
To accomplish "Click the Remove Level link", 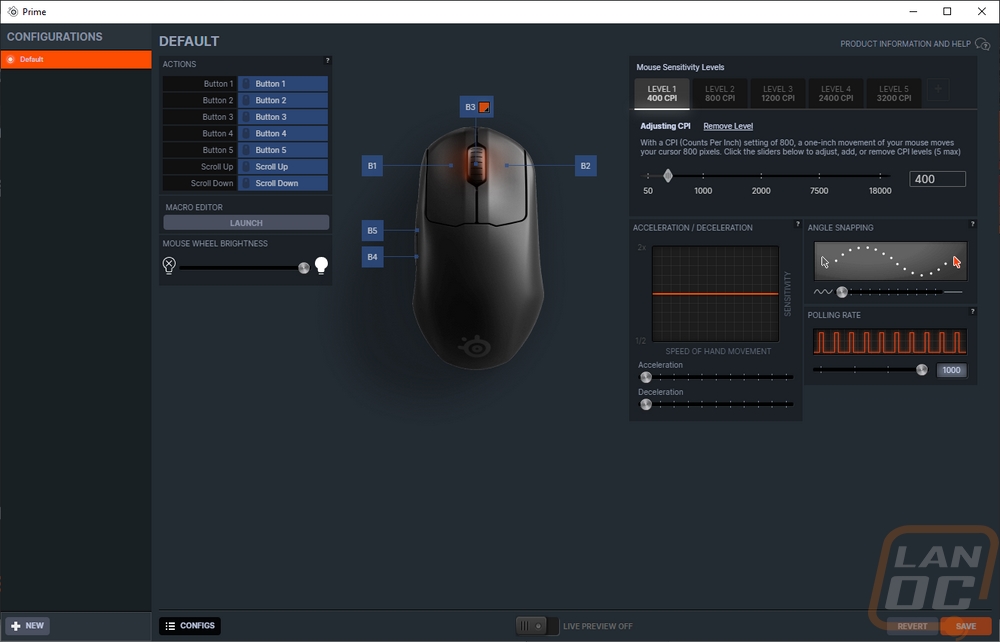I will click(x=728, y=126).
